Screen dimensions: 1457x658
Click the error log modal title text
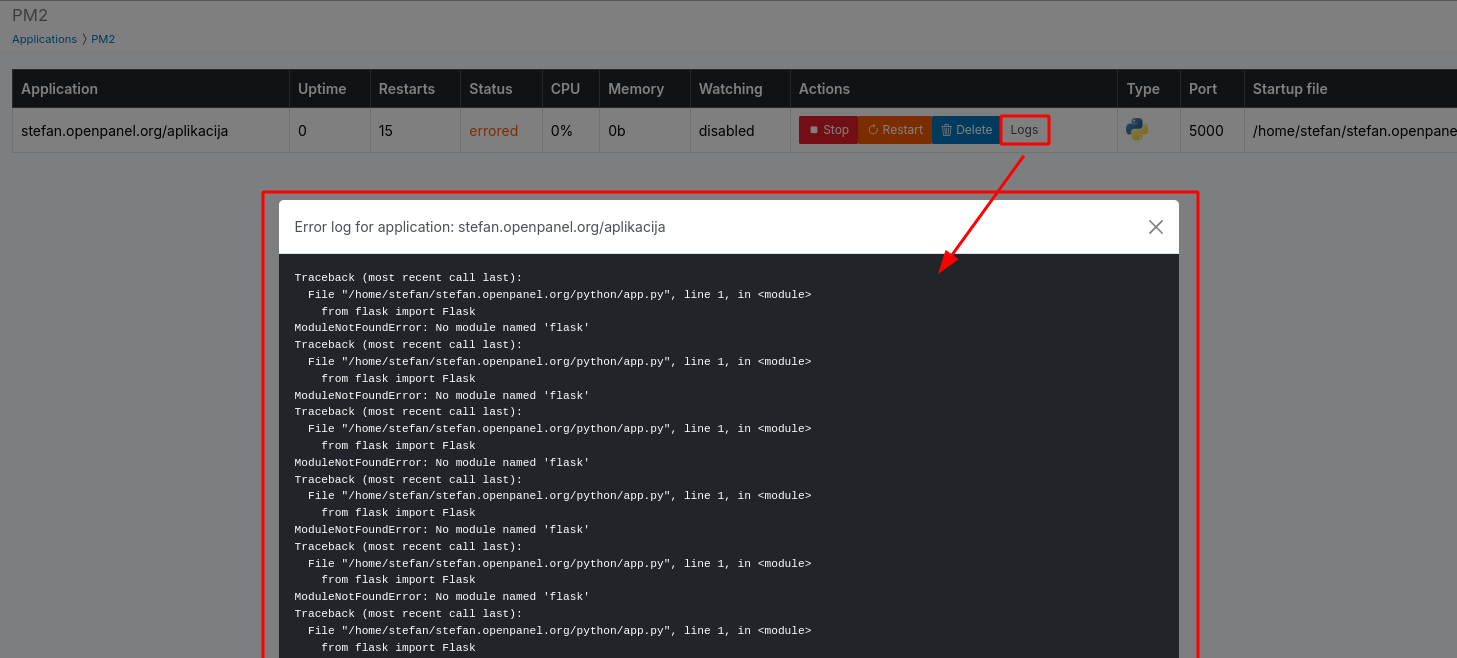[x=480, y=227]
